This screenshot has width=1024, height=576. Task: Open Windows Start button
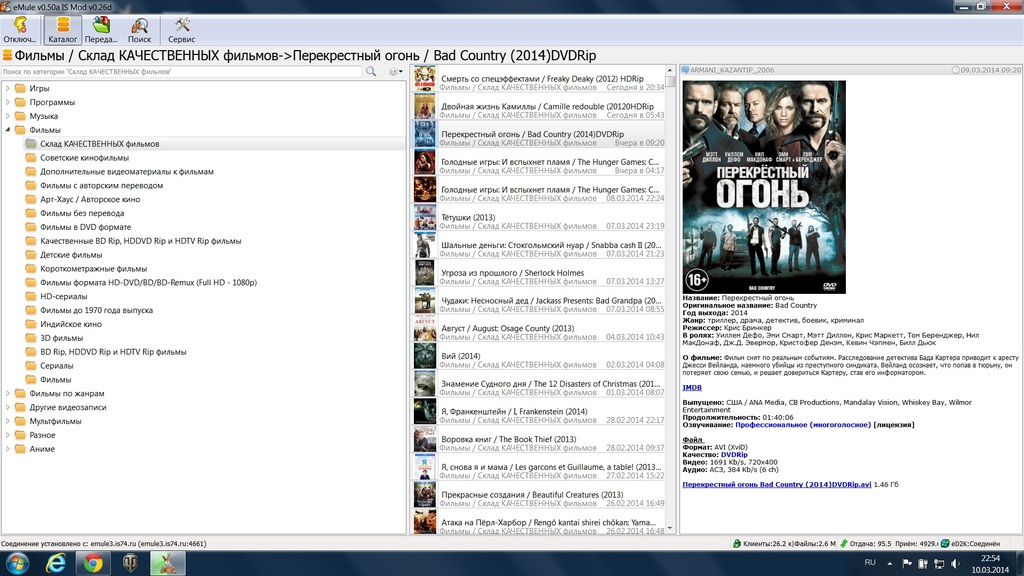[x=17, y=563]
